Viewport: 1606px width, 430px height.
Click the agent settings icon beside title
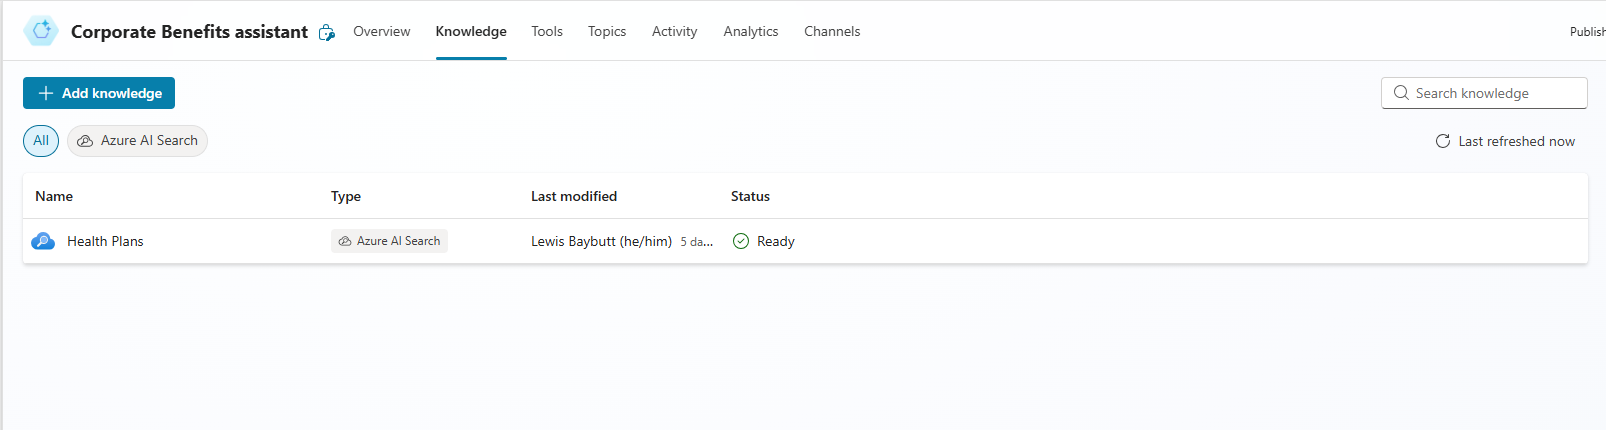pos(327,33)
